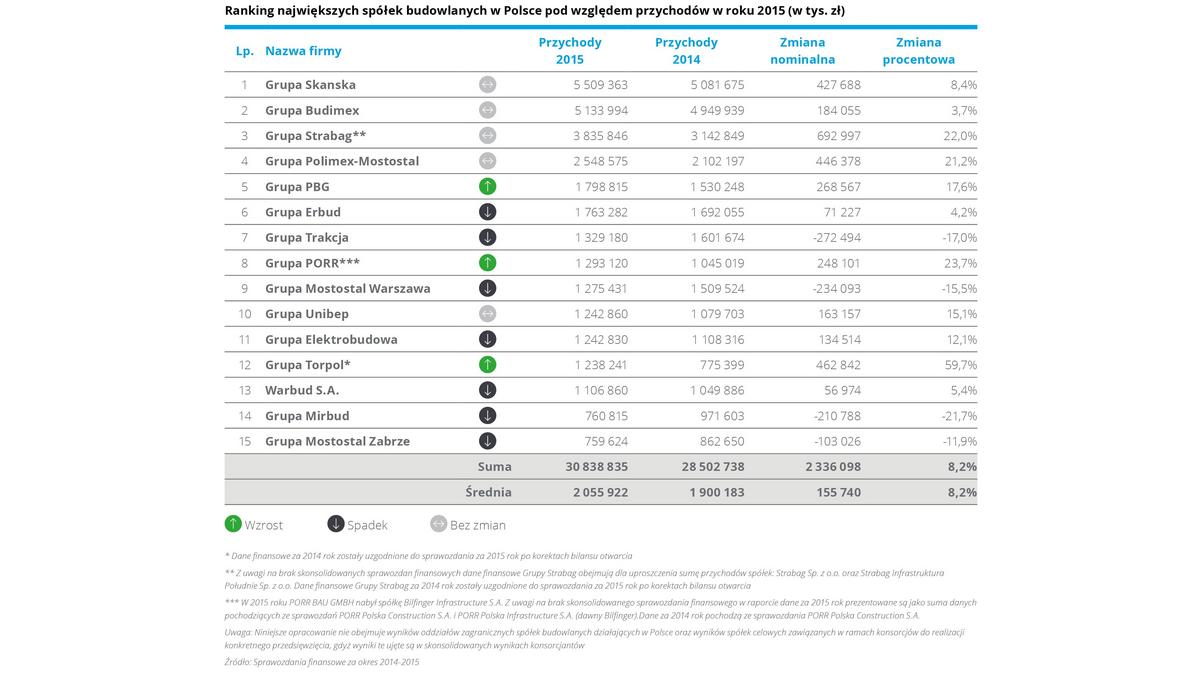Screen dimensions: 1200x675
Task: Click the green Wzrost legend icon
Action: [x=233, y=524]
